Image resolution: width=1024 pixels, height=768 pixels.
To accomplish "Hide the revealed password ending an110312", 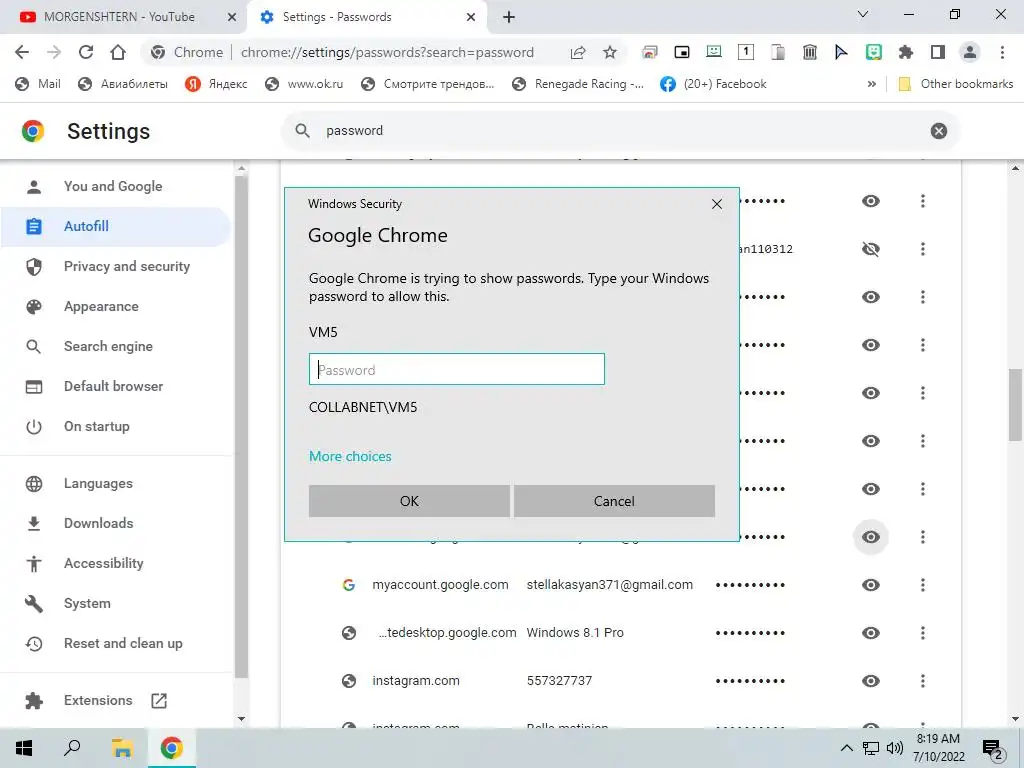I will point(871,249).
